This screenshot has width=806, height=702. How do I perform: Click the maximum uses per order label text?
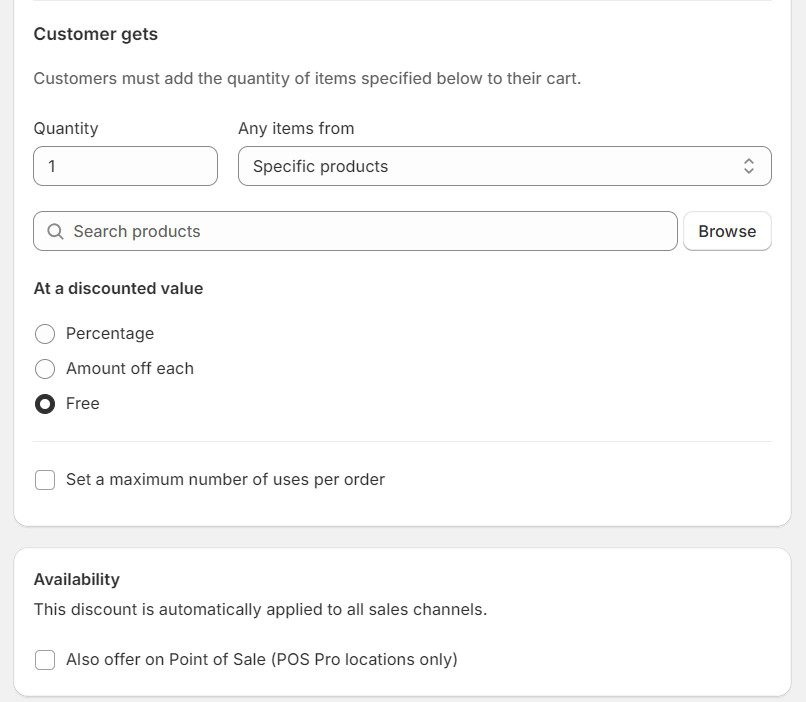pos(225,480)
